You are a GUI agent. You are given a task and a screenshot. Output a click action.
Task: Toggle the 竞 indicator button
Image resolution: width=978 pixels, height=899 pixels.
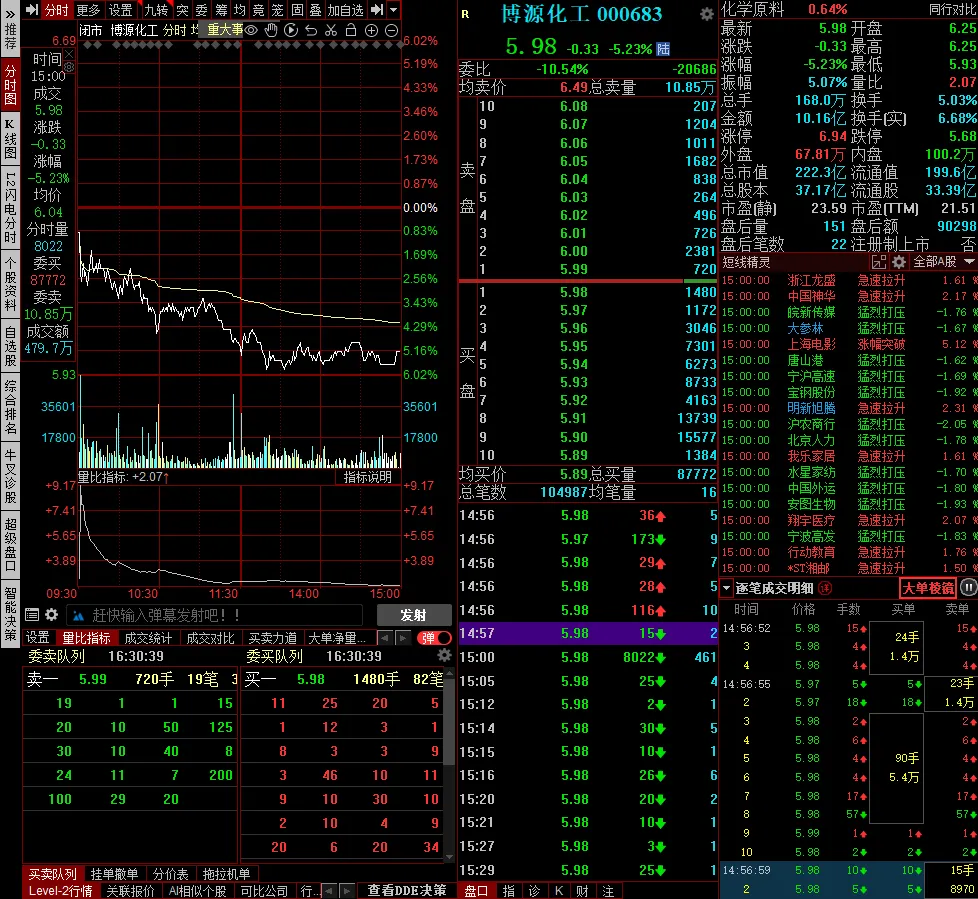(259, 10)
